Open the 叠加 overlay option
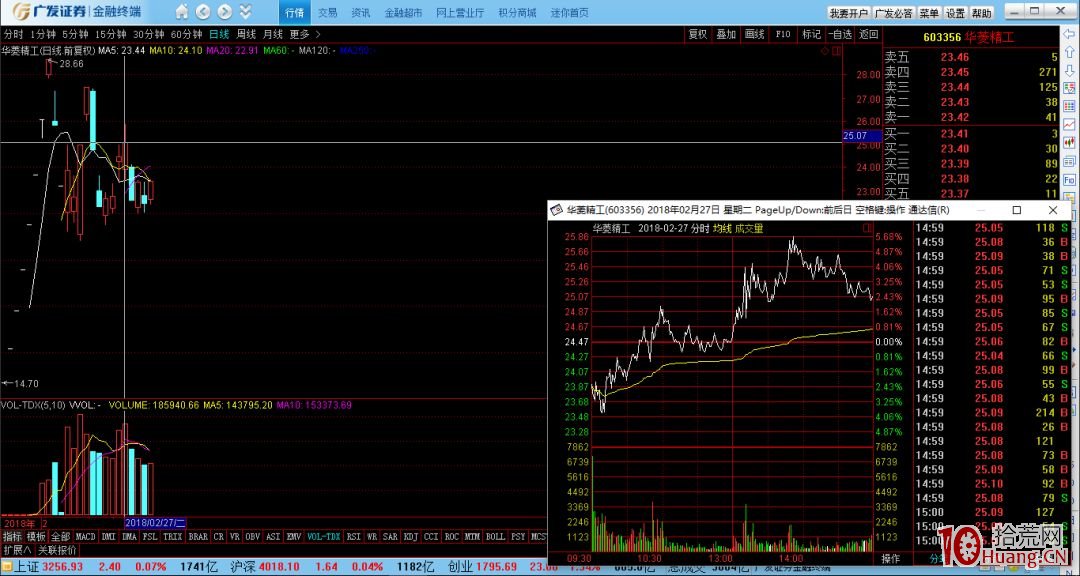Viewport: 1080px width, 576px height. click(726, 34)
